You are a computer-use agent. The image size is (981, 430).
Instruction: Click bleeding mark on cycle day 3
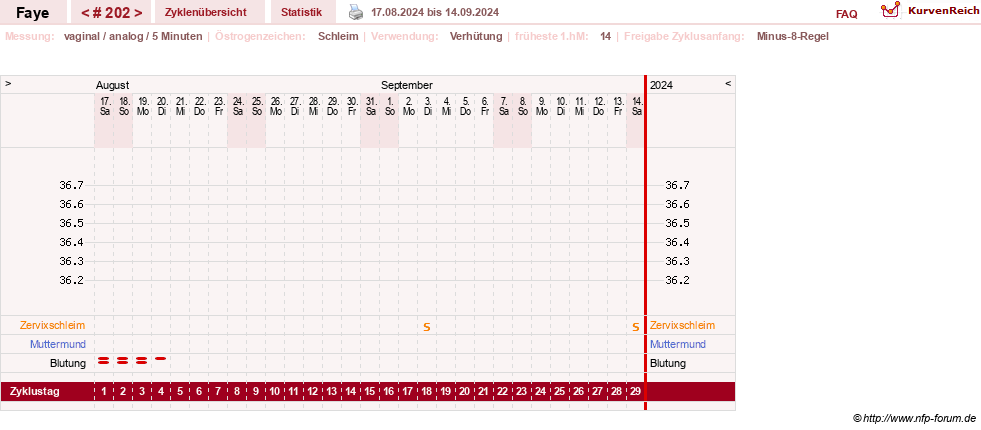tap(141, 360)
